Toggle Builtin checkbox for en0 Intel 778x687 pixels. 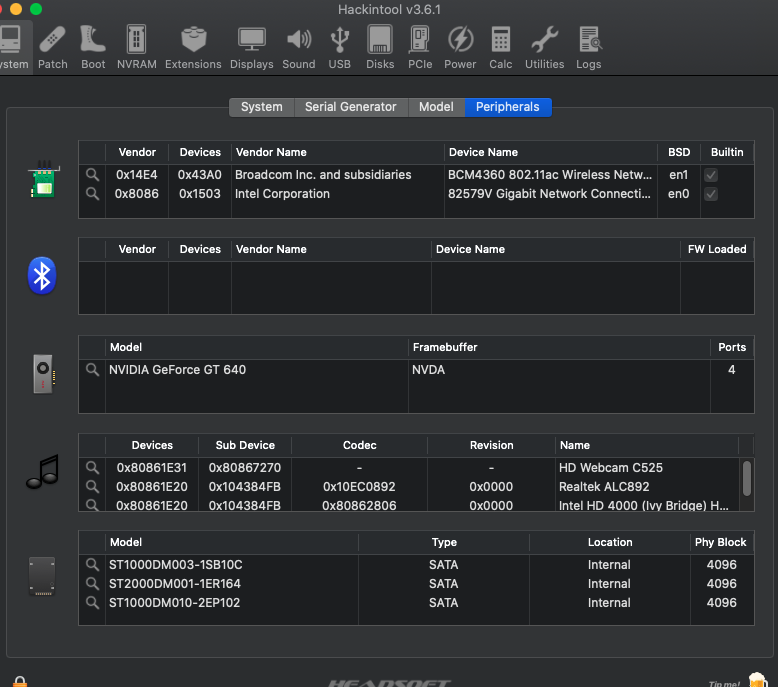point(711,194)
